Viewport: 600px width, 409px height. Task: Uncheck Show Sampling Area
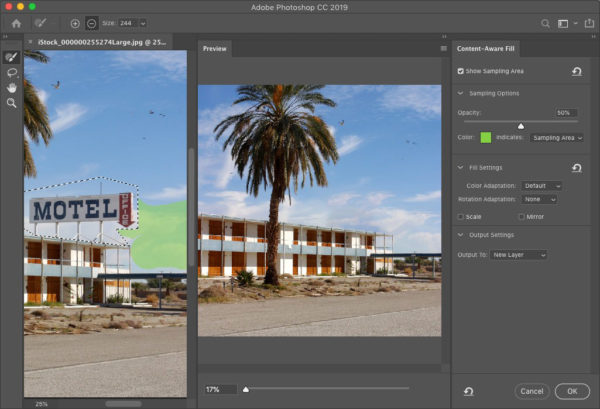460,71
